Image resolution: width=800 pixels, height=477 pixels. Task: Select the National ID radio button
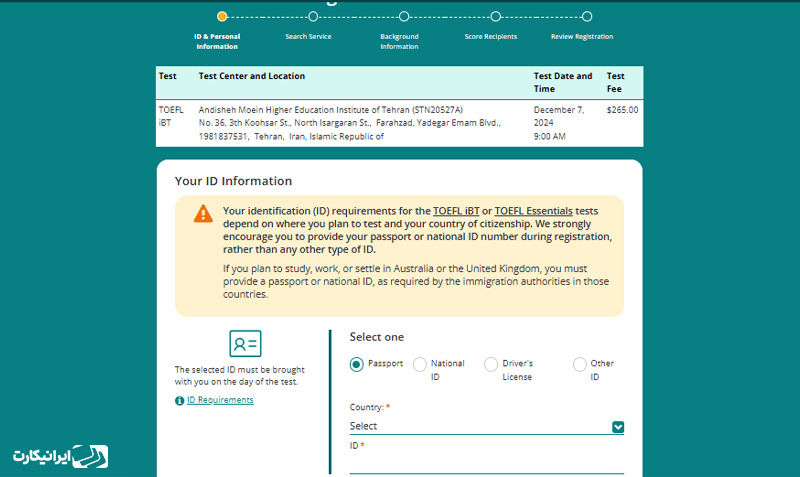(419, 364)
